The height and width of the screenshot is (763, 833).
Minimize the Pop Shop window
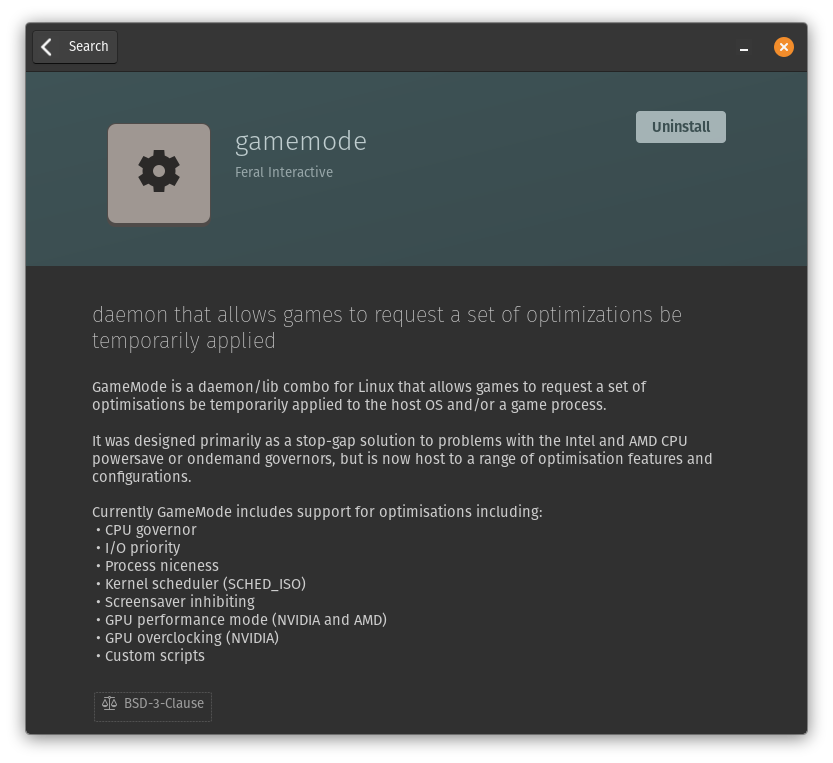click(x=744, y=48)
